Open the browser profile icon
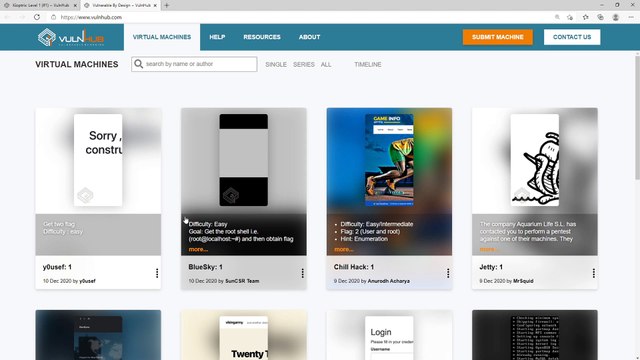Screen dimensions: 640x360 pyautogui.click(x=616, y=17)
